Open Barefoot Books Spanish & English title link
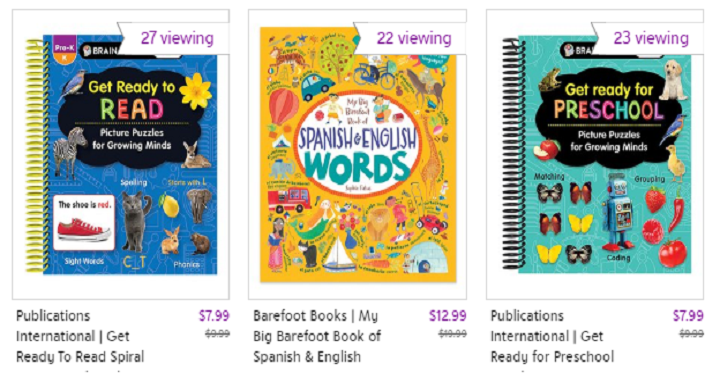 [317, 336]
